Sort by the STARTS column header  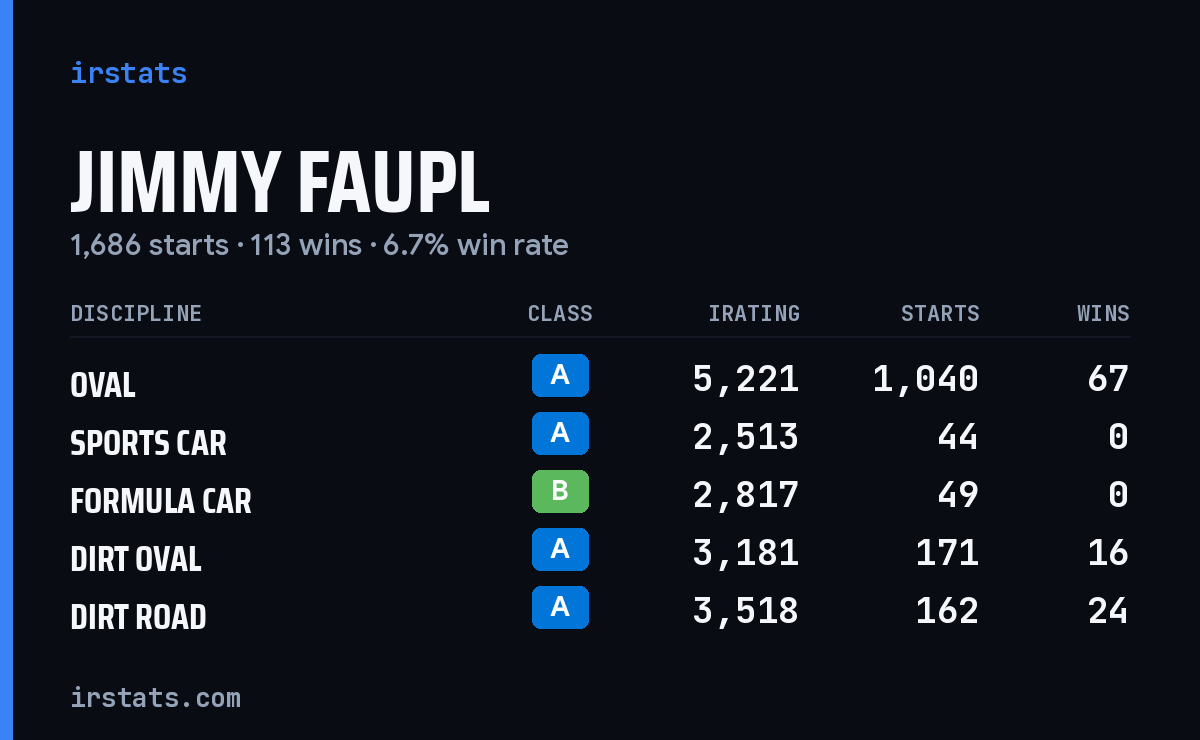pyautogui.click(x=940, y=313)
